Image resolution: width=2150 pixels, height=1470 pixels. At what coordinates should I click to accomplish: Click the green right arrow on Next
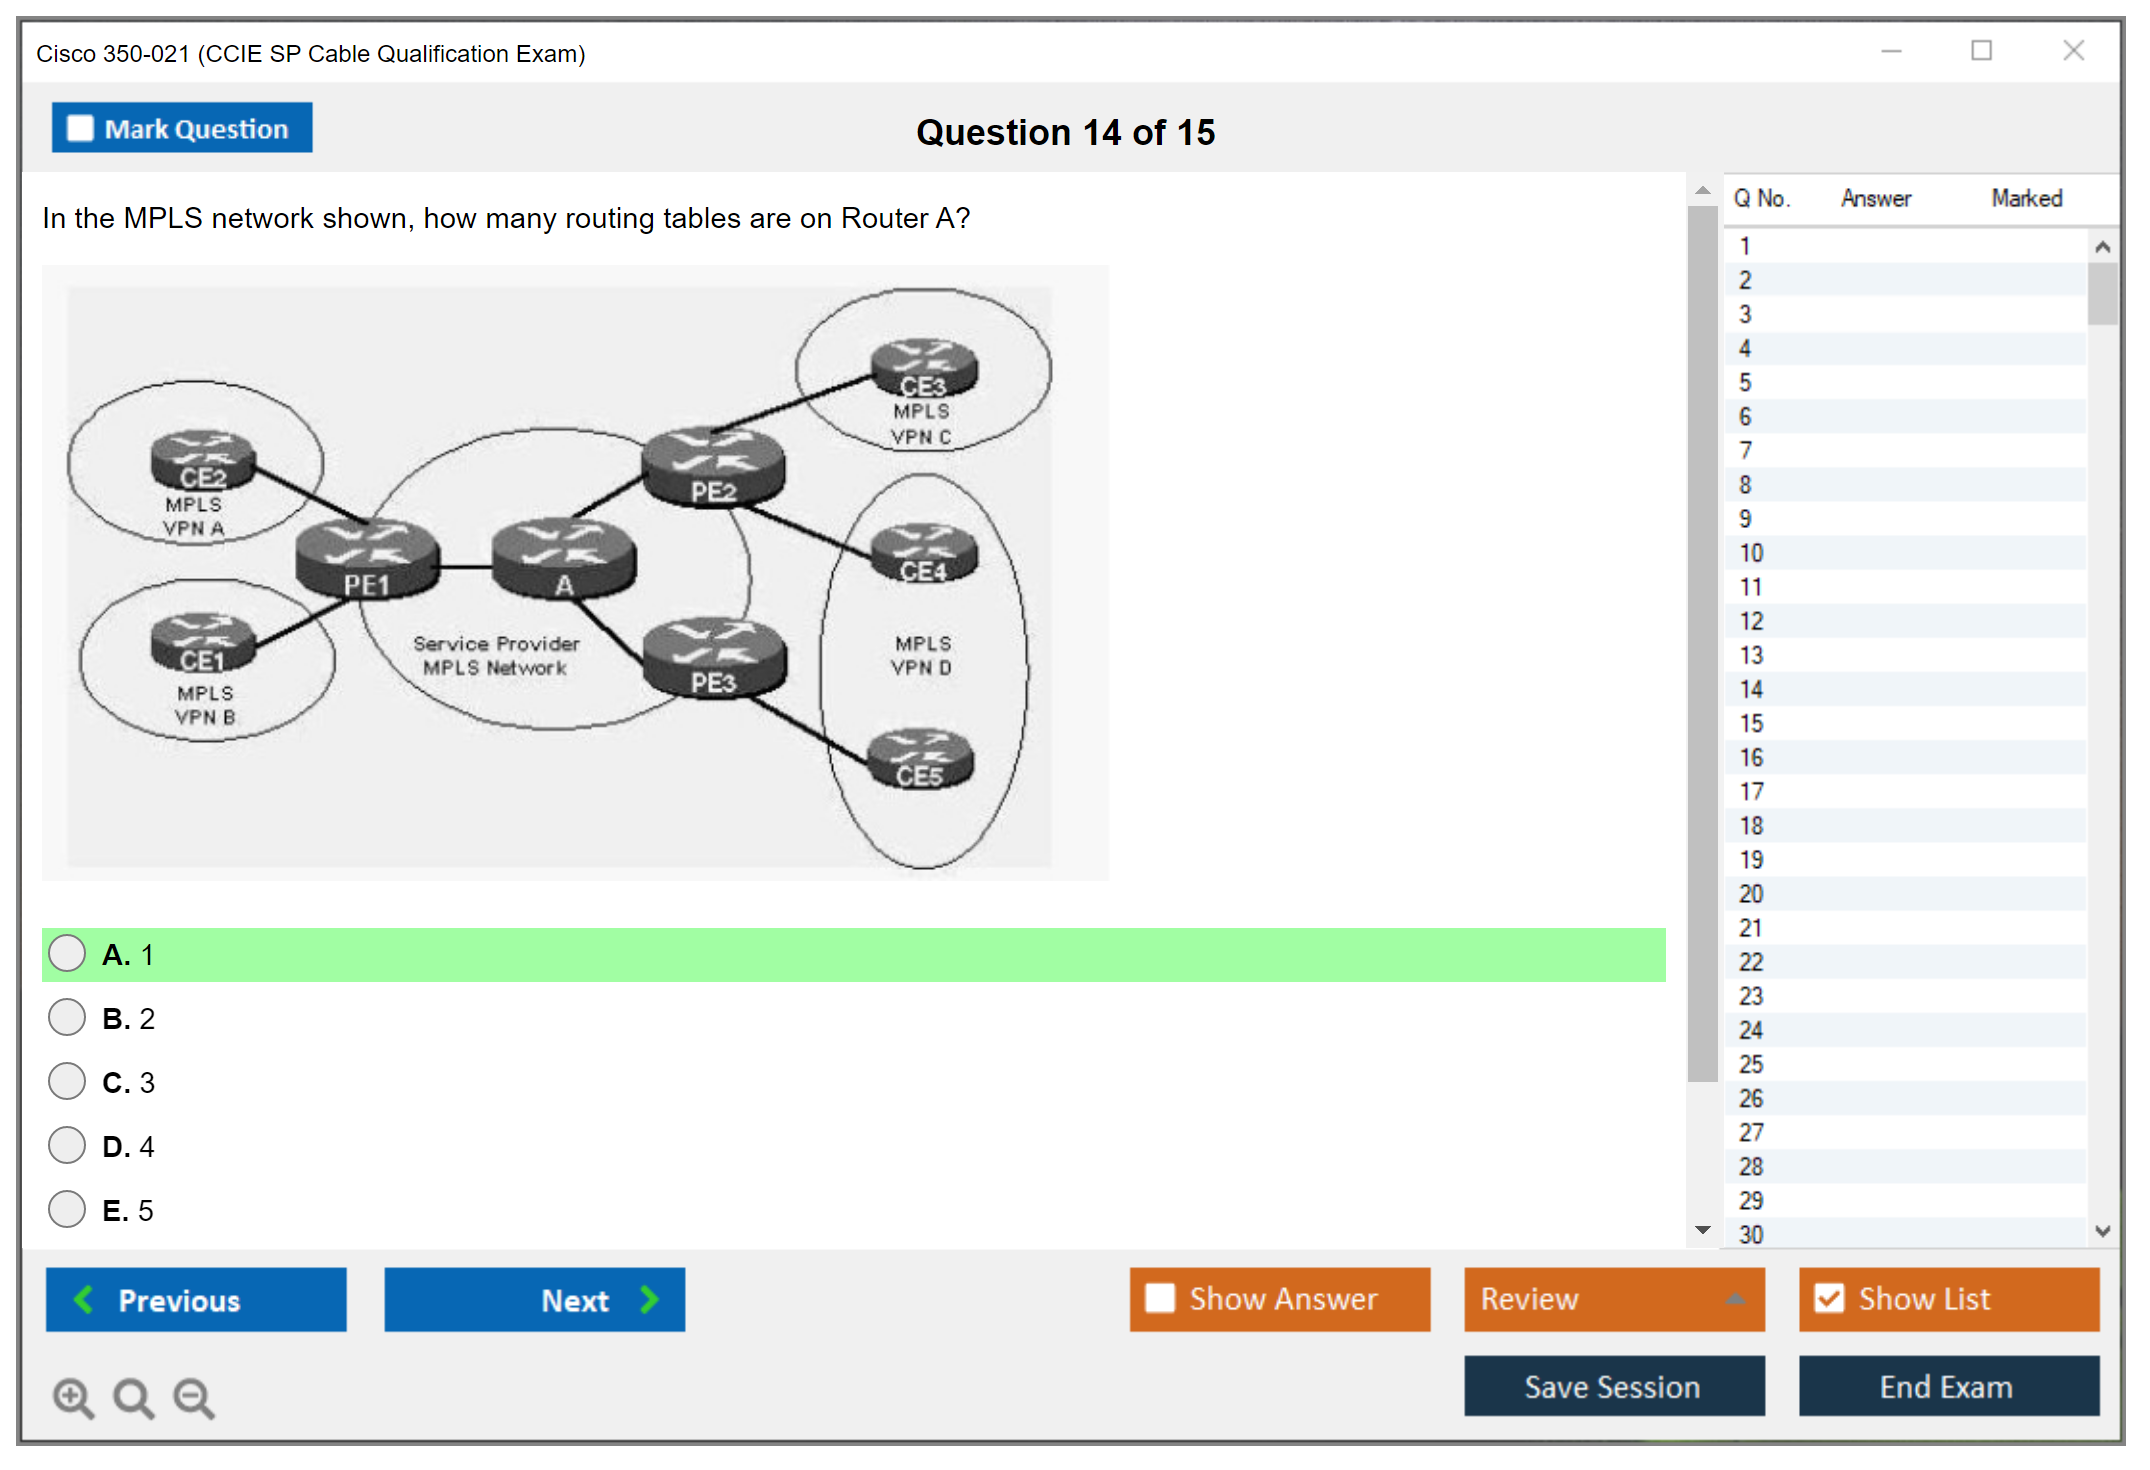point(650,1299)
